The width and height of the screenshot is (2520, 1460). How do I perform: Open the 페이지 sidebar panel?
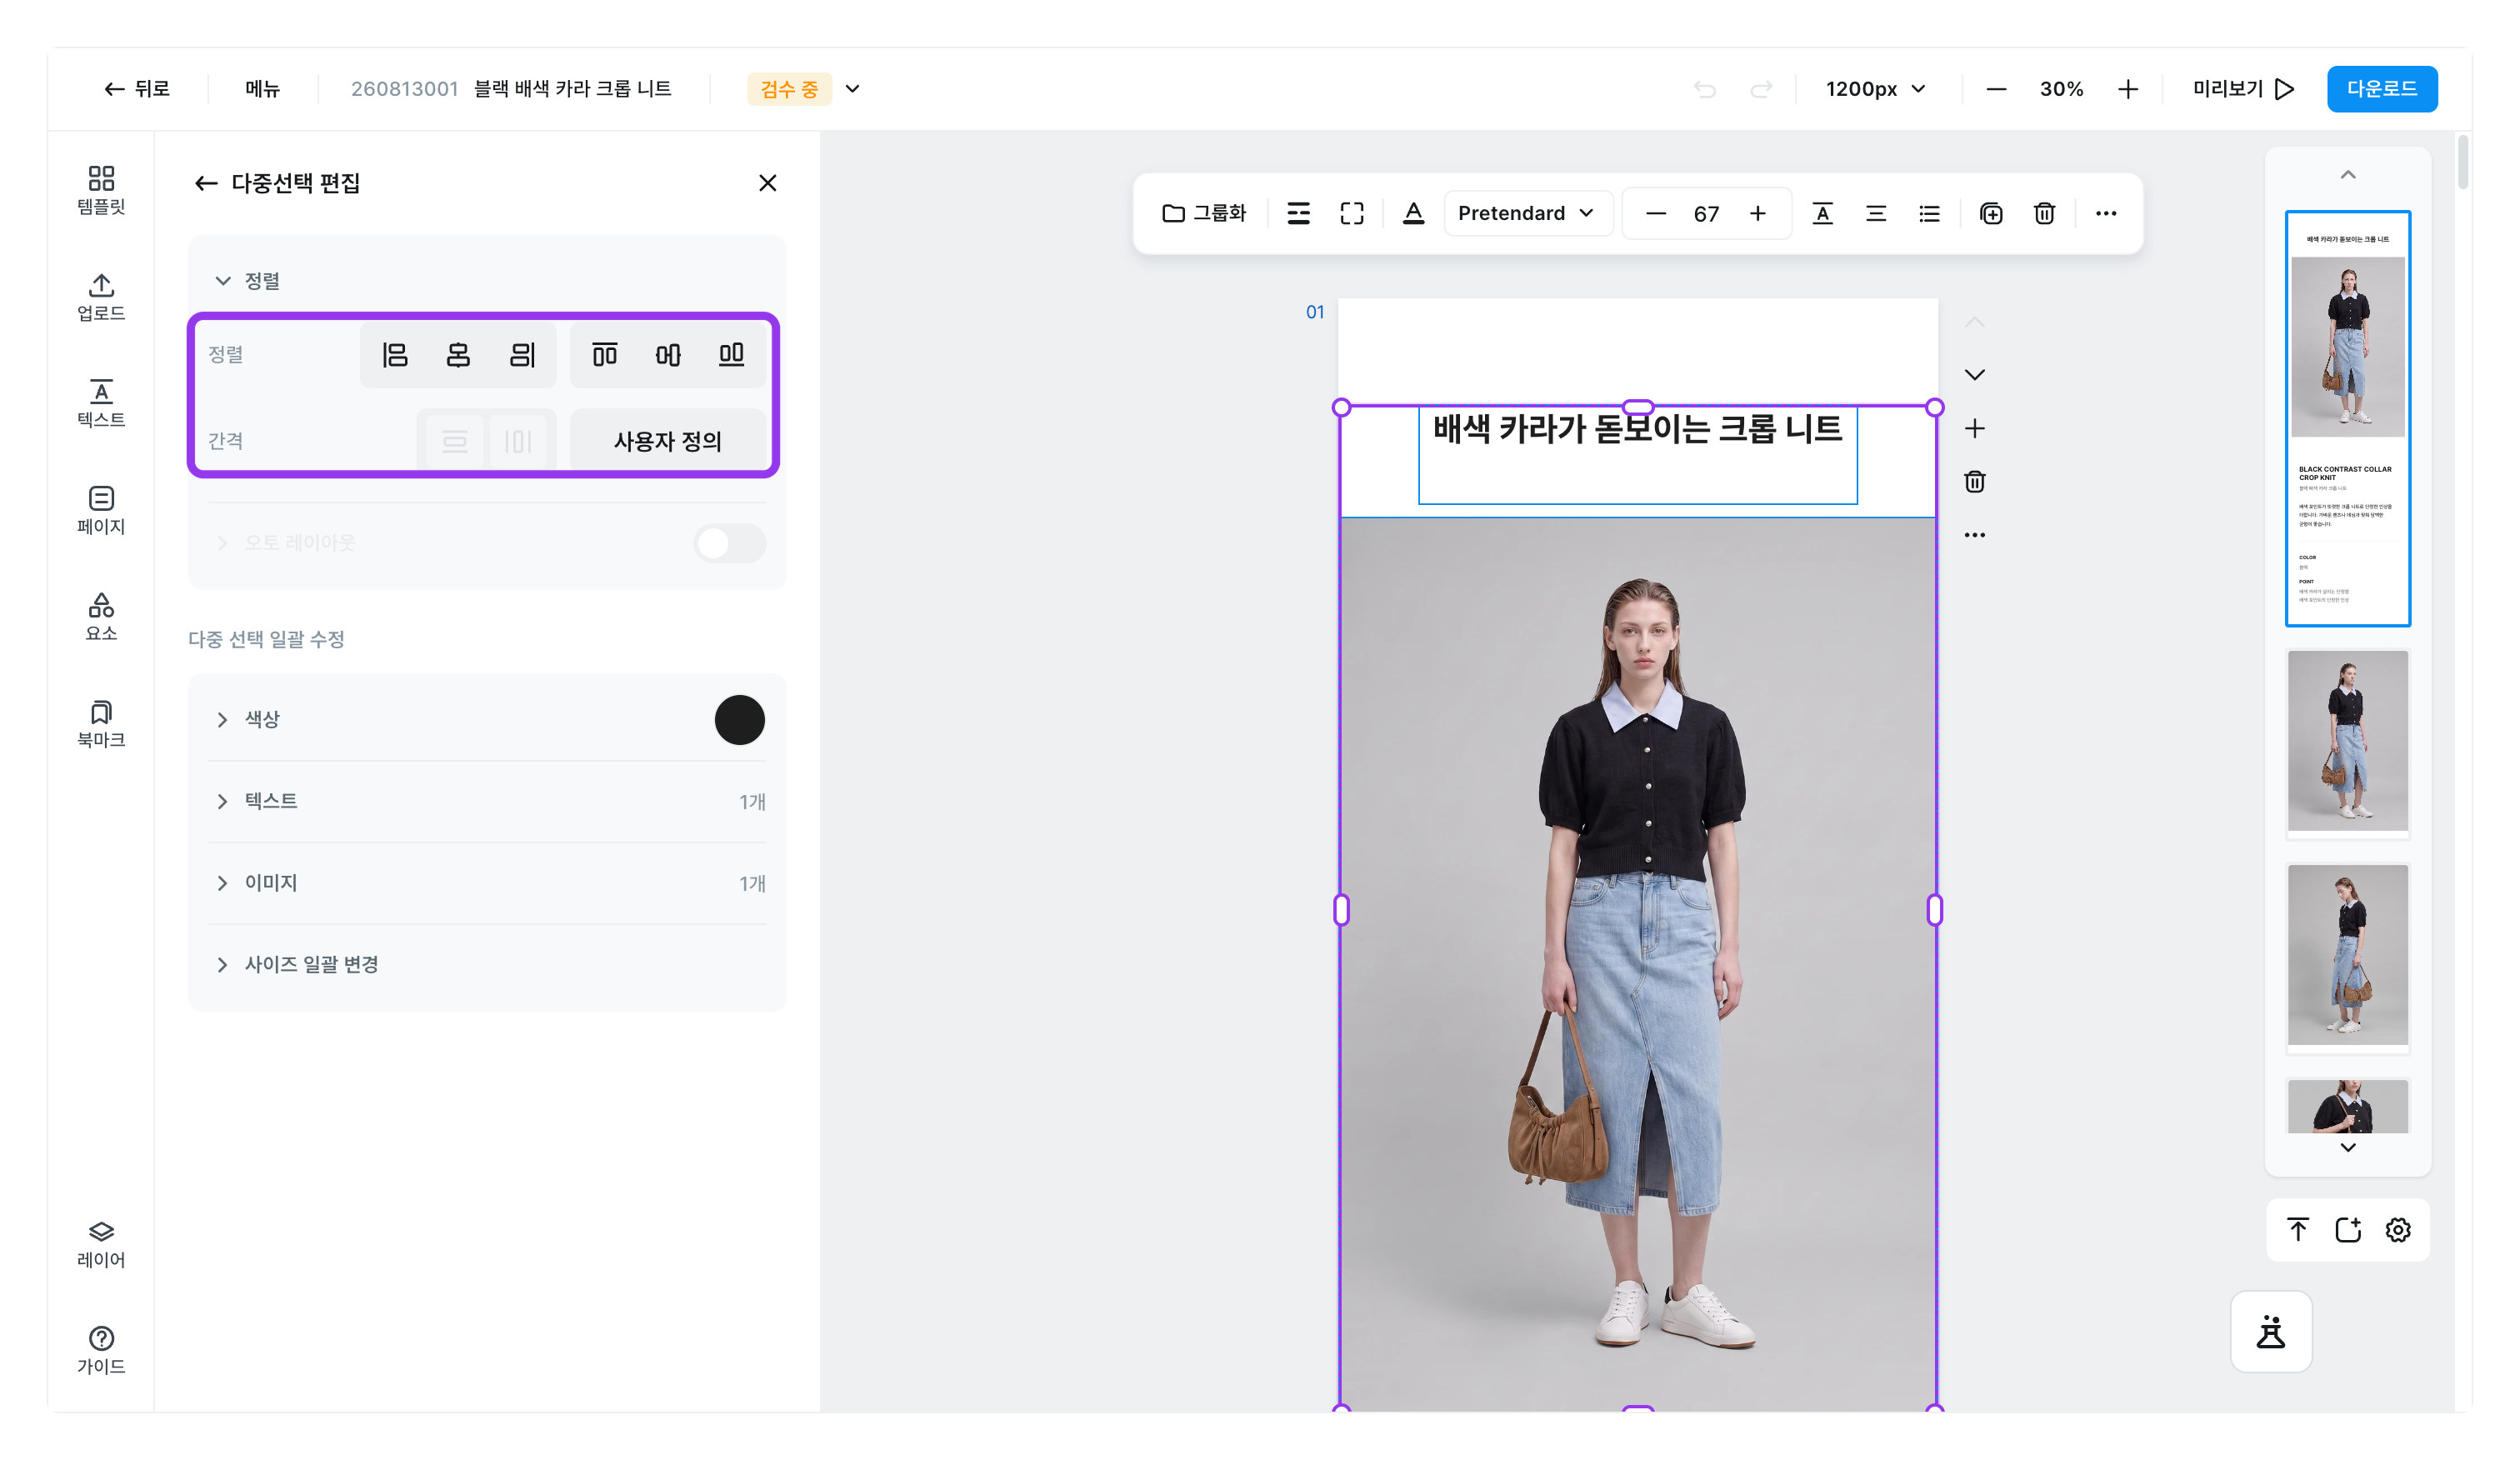(101, 510)
